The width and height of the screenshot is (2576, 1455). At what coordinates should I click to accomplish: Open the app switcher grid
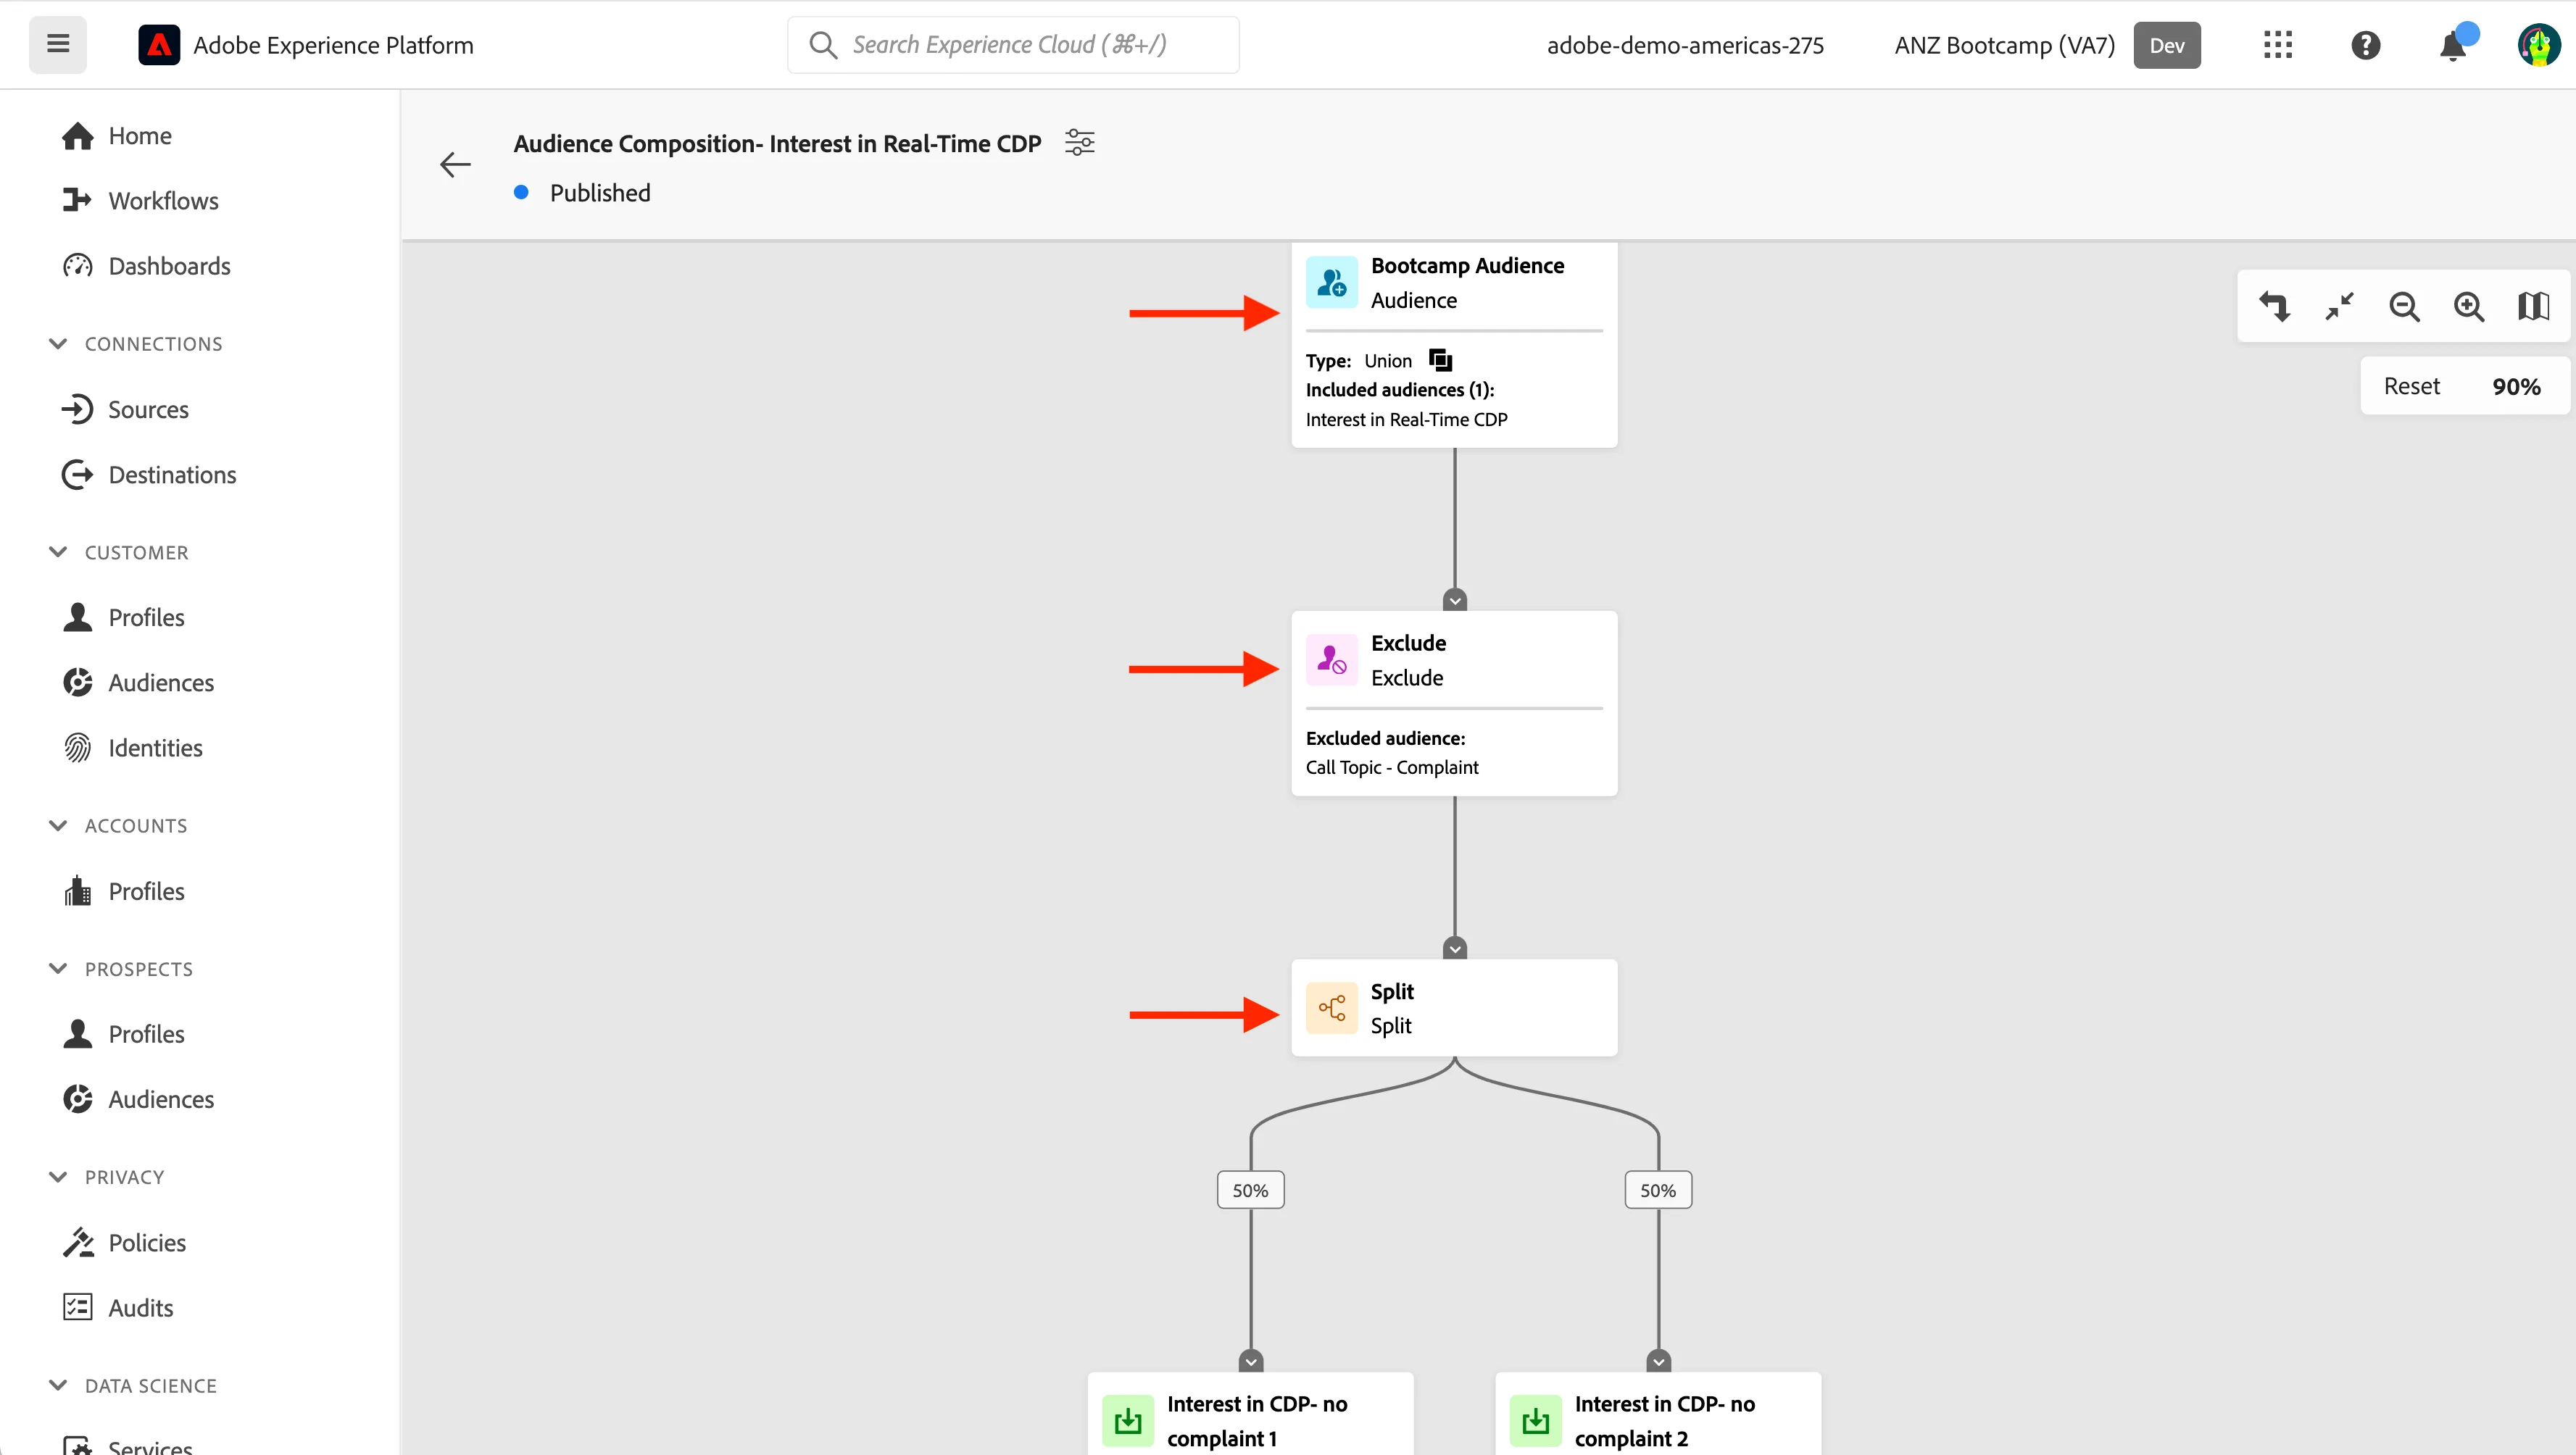point(2278,45)
